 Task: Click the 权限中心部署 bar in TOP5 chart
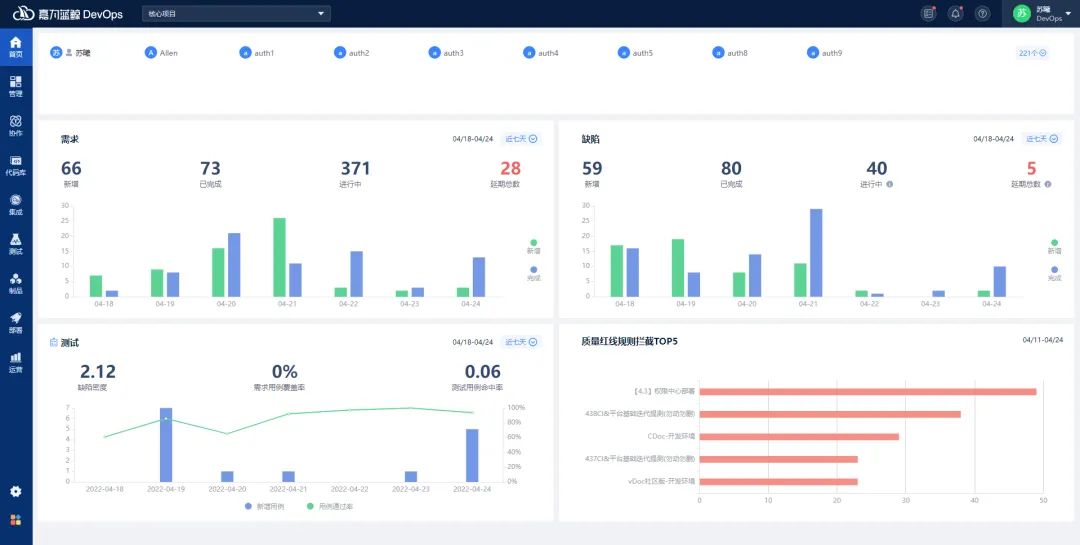pyautogui.click(x=867, y=392)
